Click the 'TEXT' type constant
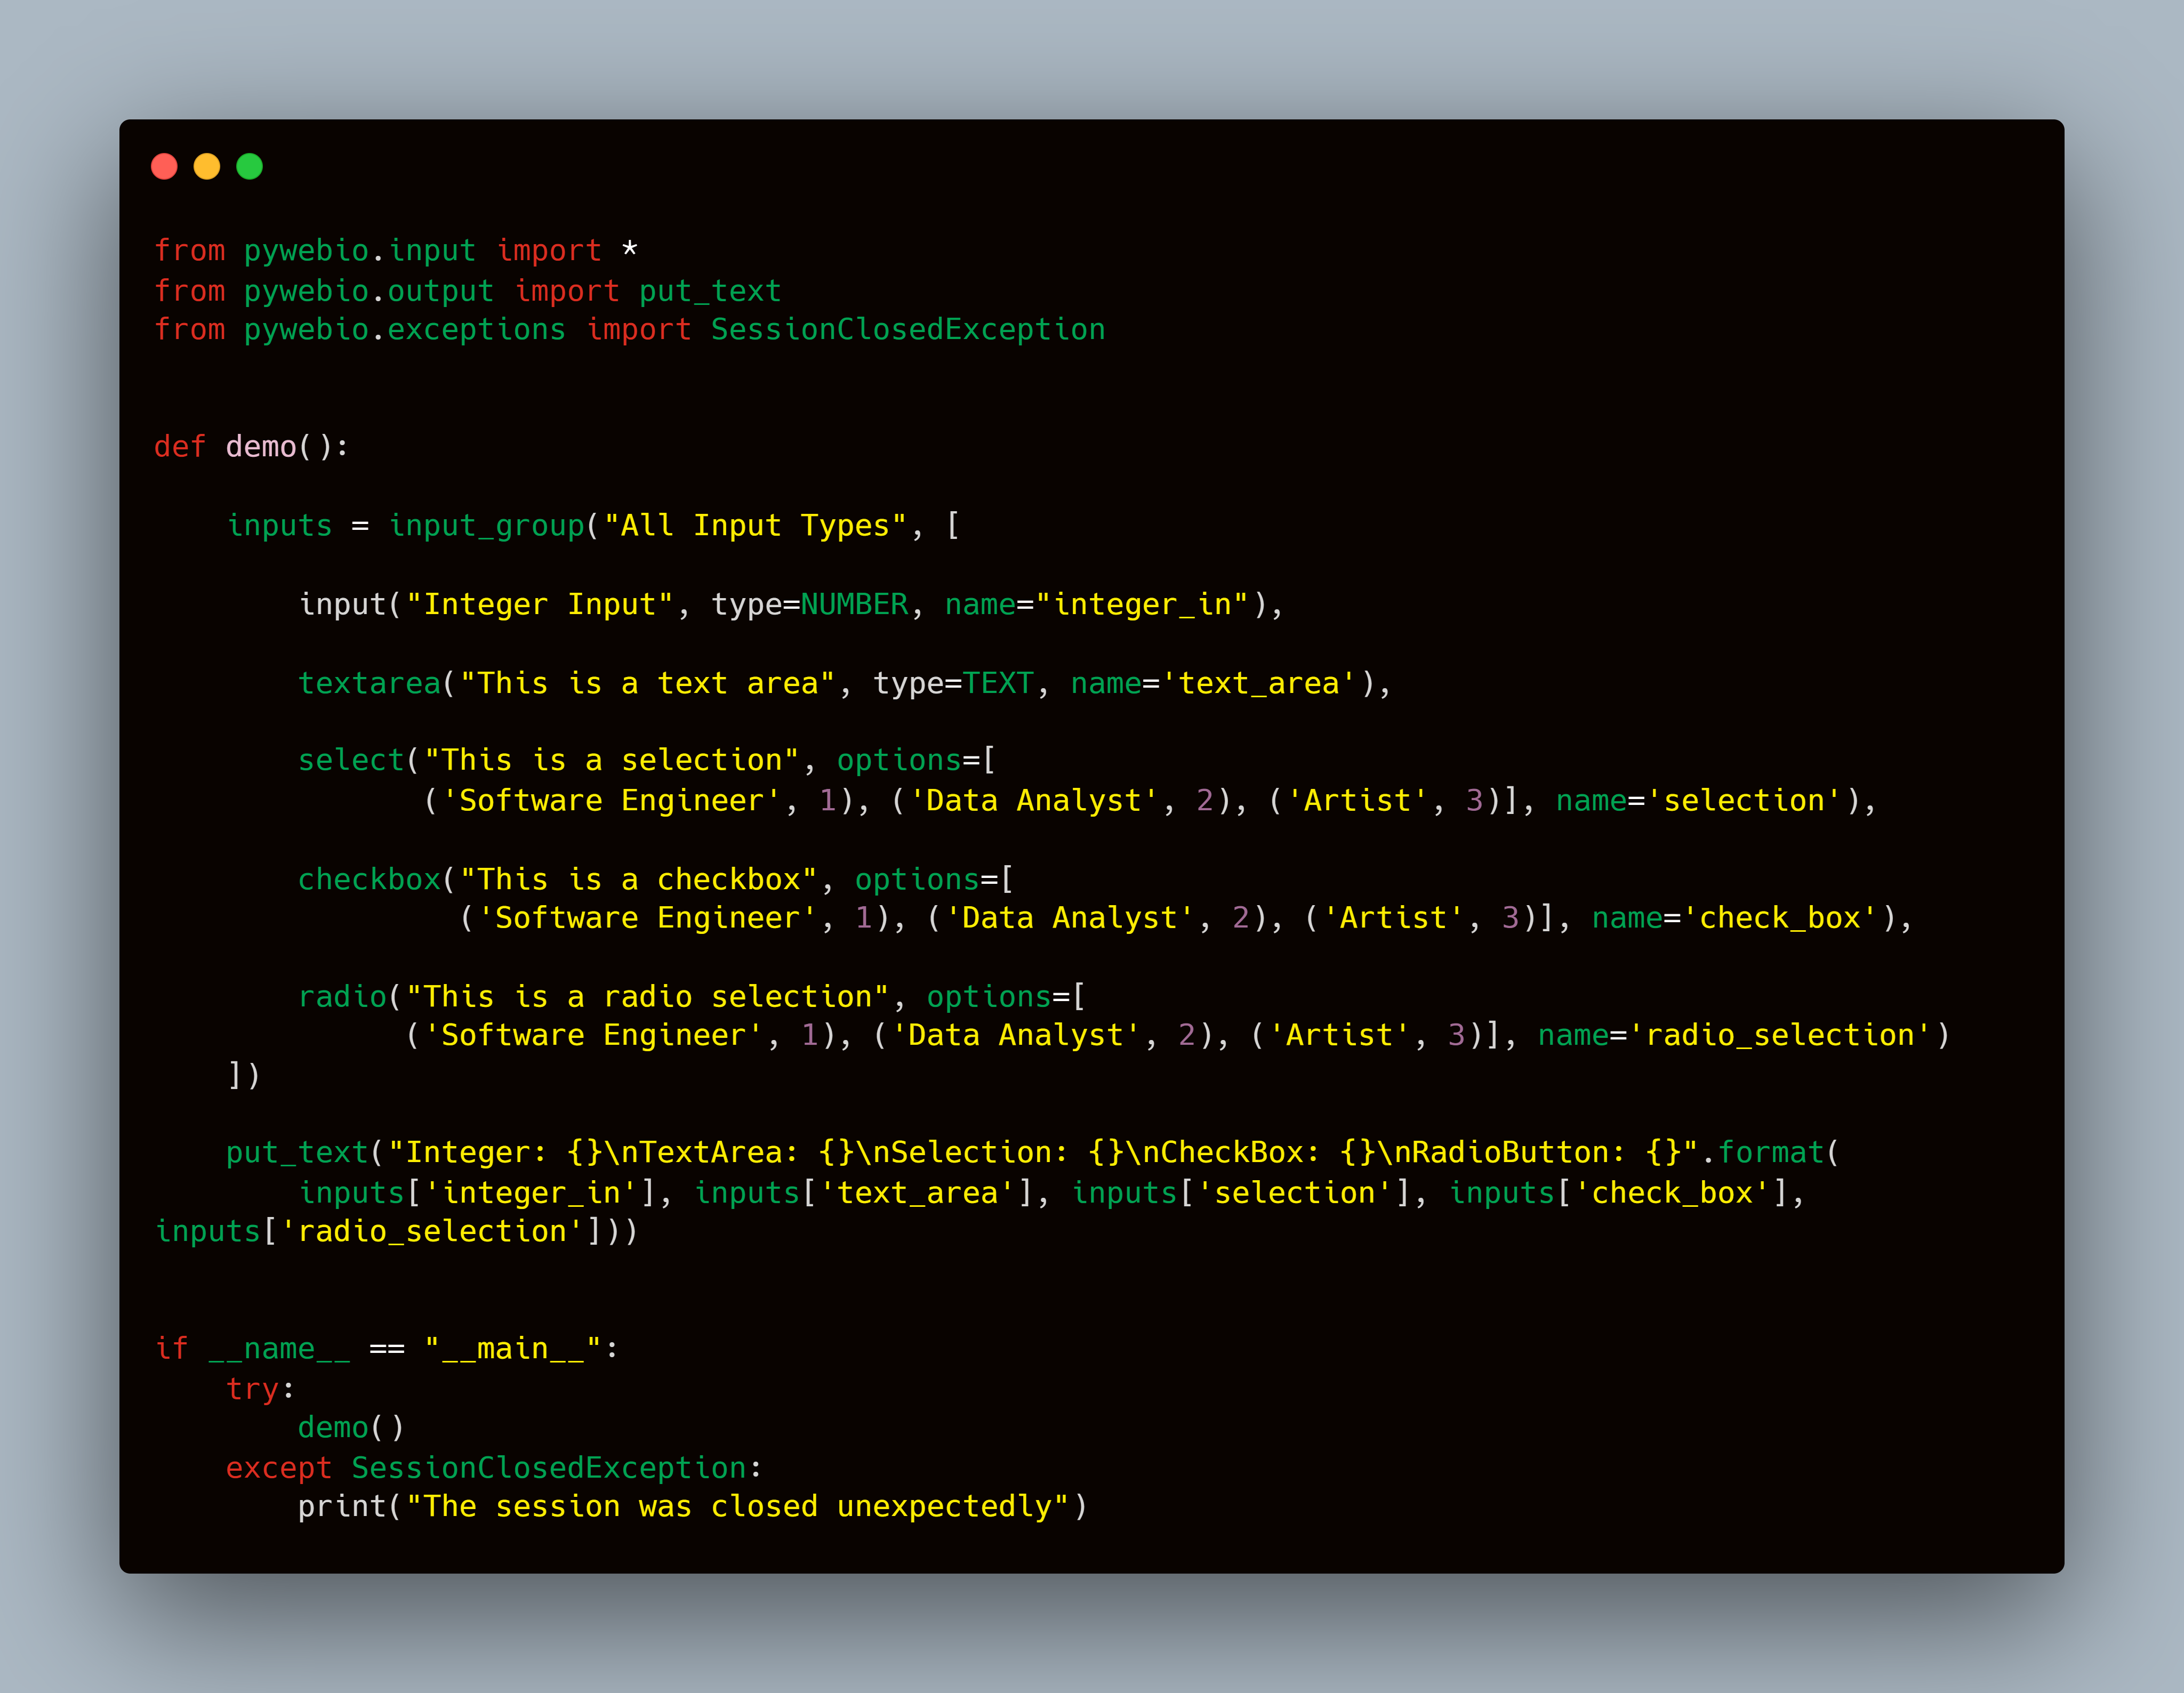Screen dimensions: 2184x1693 point(998,683)
